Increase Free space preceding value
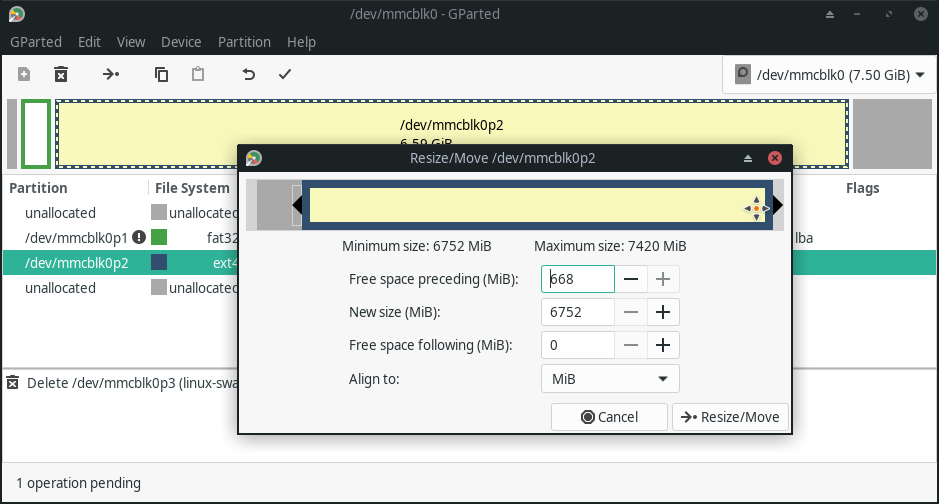 pos(663,279)
